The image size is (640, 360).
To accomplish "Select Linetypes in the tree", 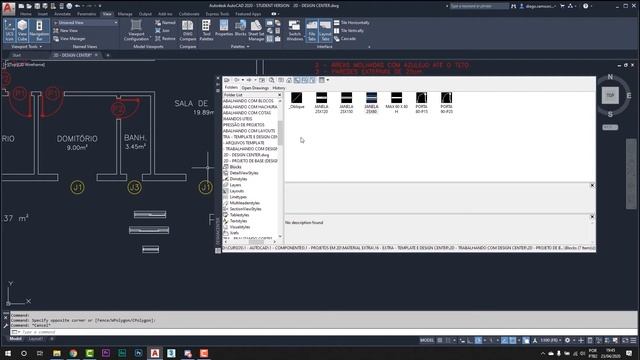I will click(x=238, y=197).
